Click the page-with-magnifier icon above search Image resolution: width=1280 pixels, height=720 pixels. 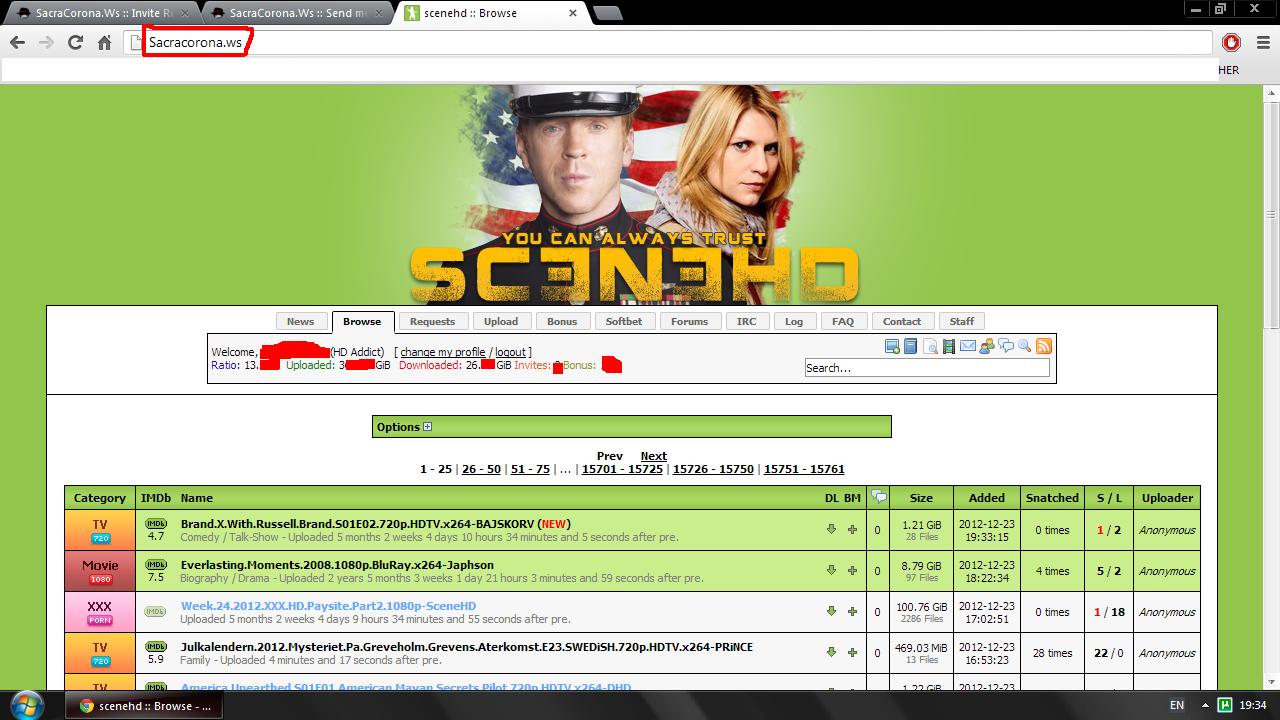tap(930, 346)
